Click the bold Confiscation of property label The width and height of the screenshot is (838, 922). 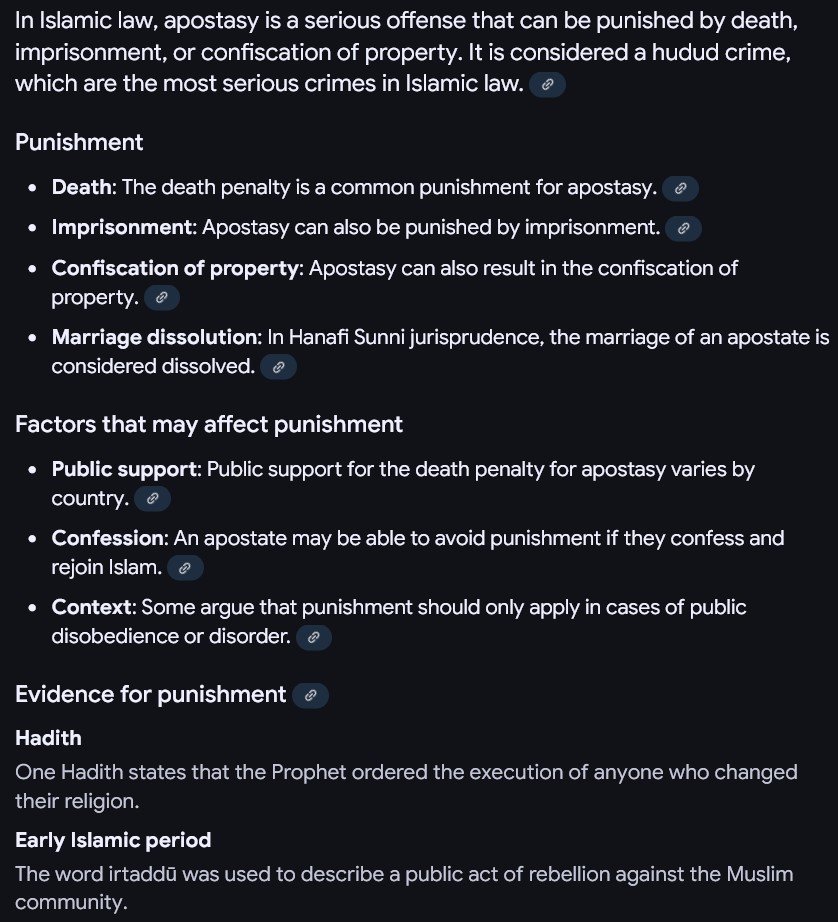176,268
